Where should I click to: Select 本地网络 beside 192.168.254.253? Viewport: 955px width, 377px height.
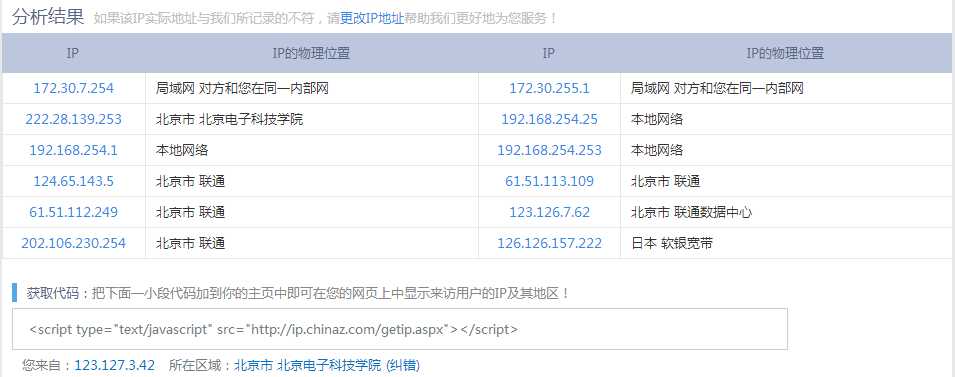click(x=657, y=150)
